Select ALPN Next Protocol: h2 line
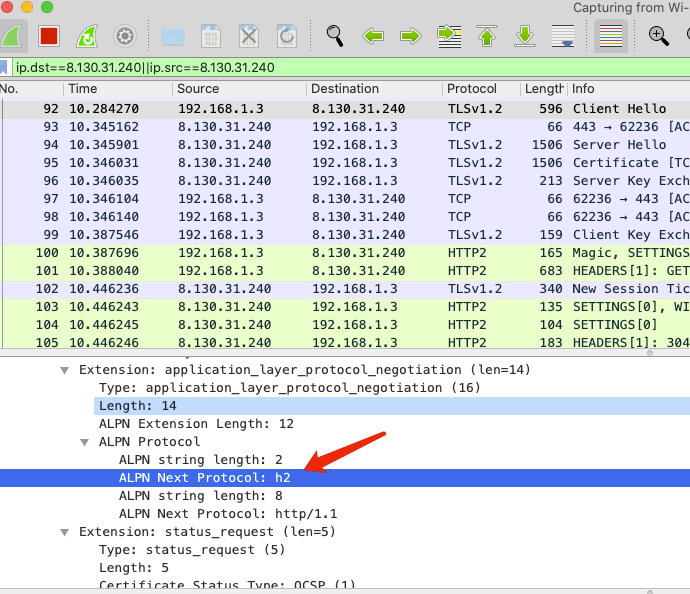 click(x=345, y=478)
